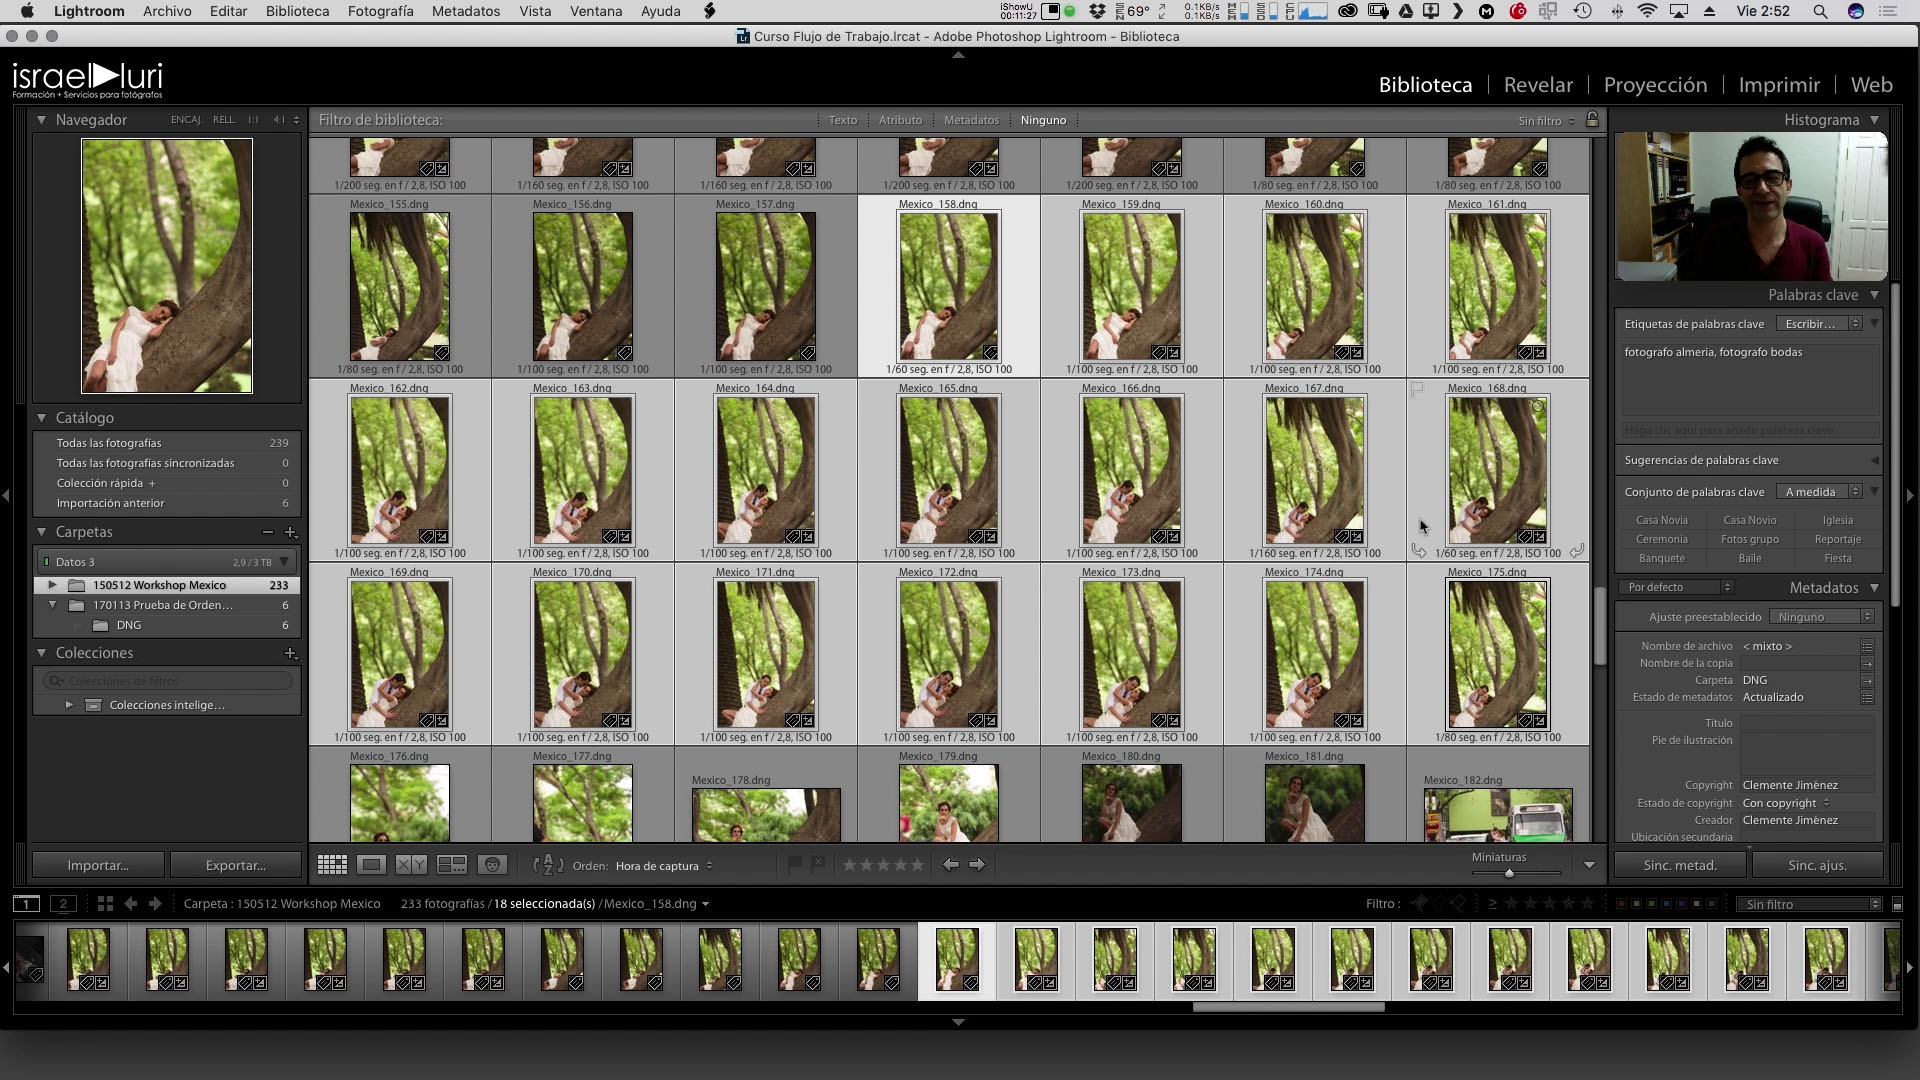Open the Fotografía menu

pos(380,11)
